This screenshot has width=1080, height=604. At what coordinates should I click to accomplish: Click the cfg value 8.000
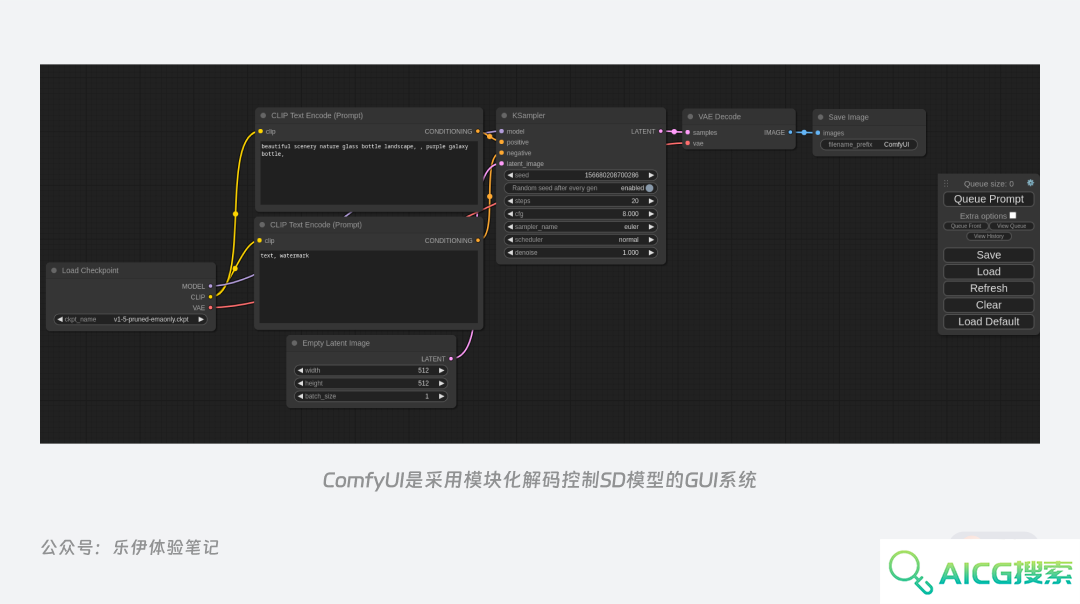(630, 214)
